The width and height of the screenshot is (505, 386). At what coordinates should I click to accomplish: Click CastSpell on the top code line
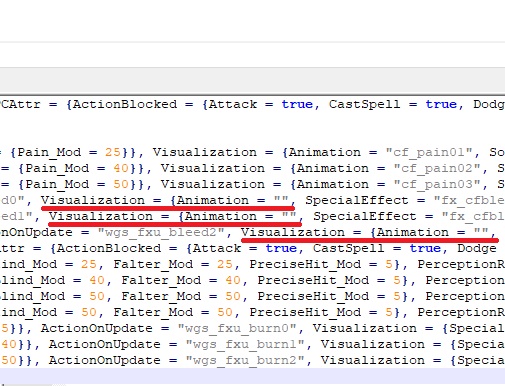click(364, 104)
